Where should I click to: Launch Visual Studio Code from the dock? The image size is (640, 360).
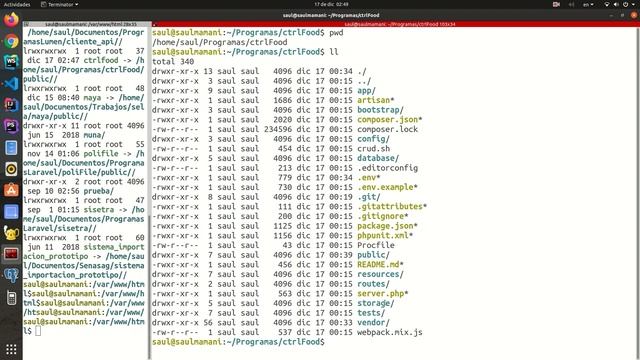11,84
